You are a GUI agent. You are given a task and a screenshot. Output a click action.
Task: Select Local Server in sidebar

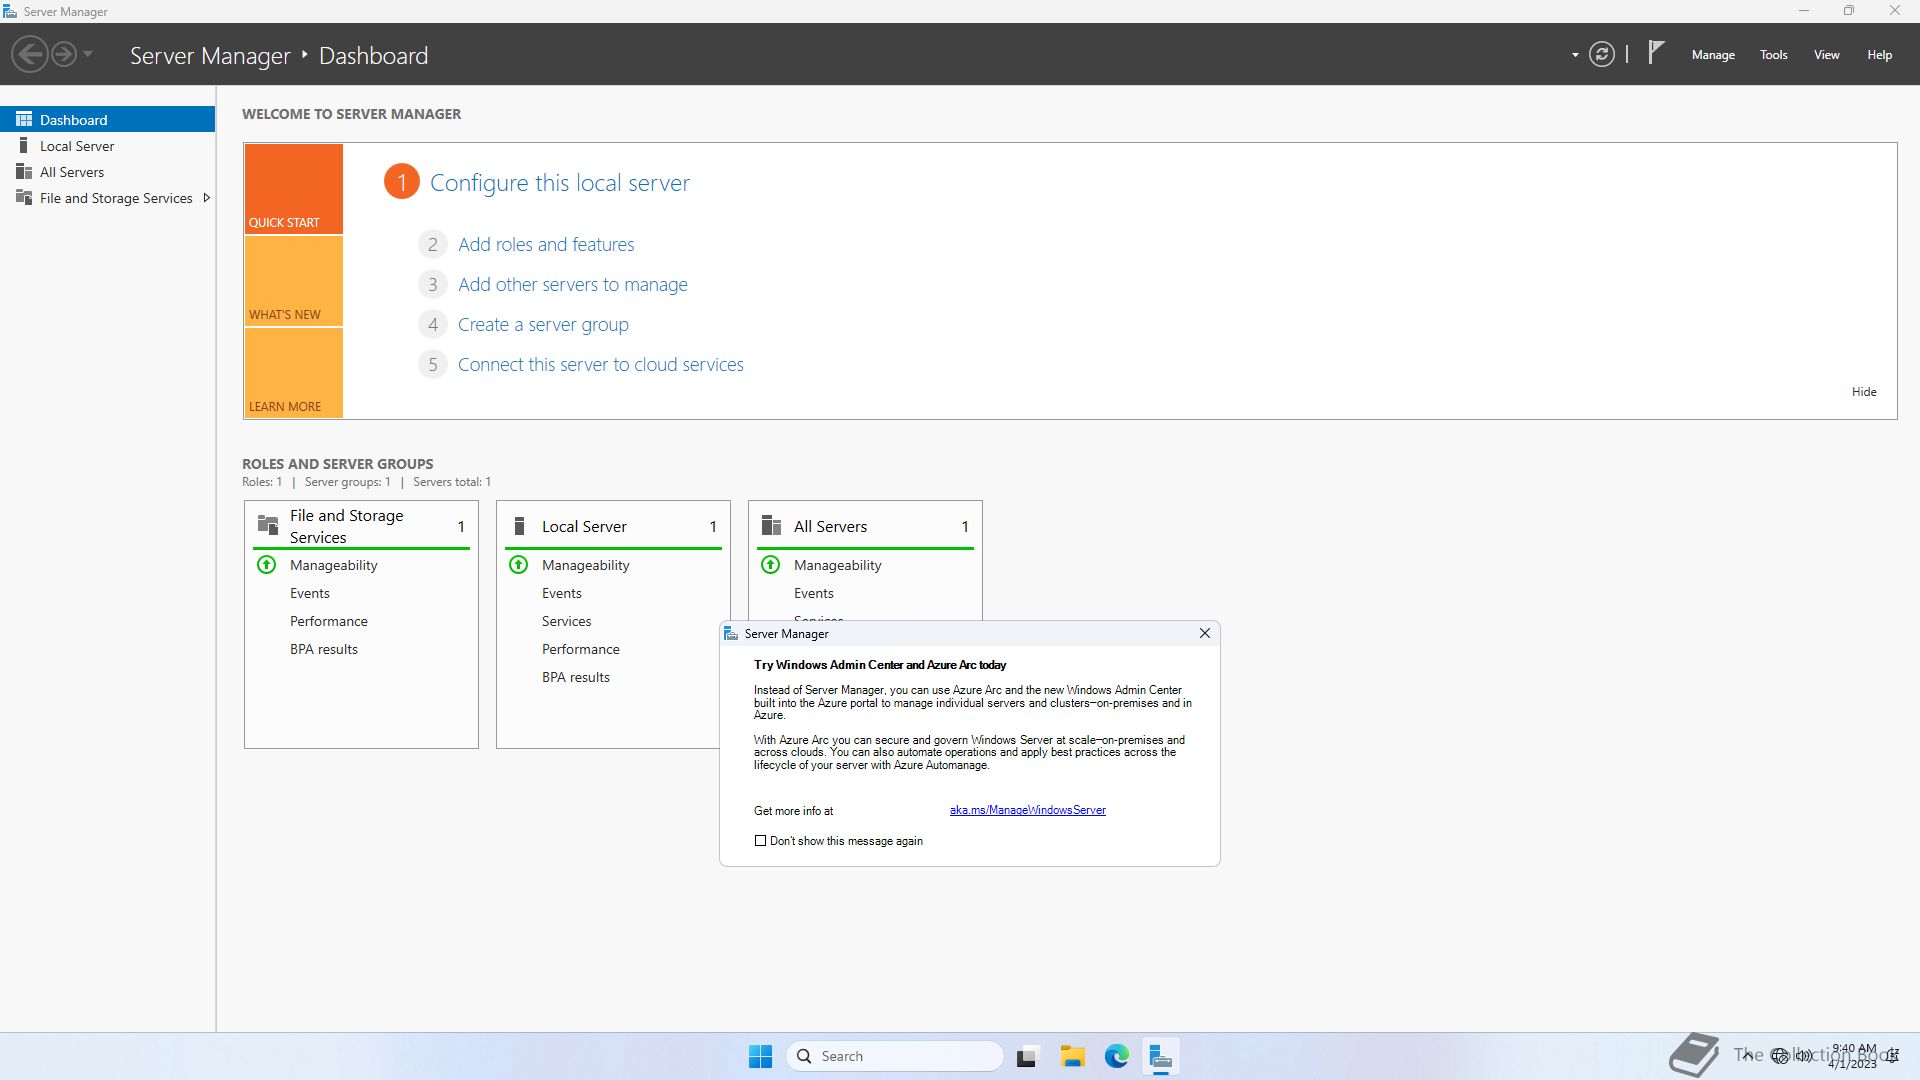(x=77, y=146)
